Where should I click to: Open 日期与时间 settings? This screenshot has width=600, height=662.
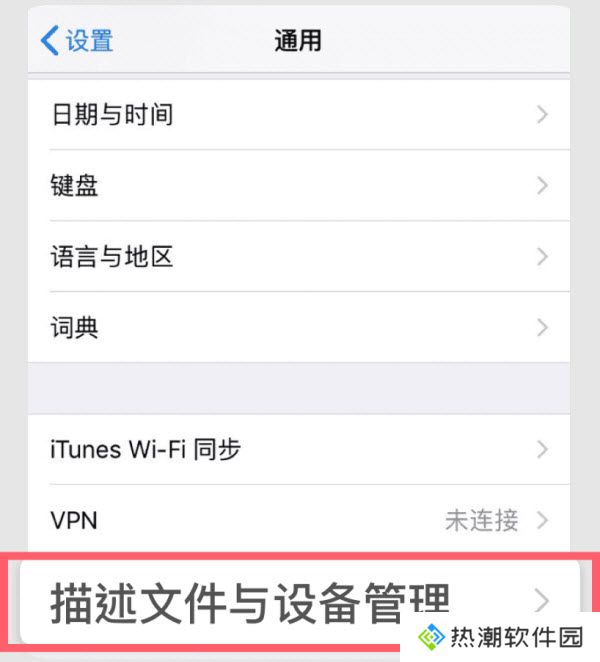coord(299,114)
